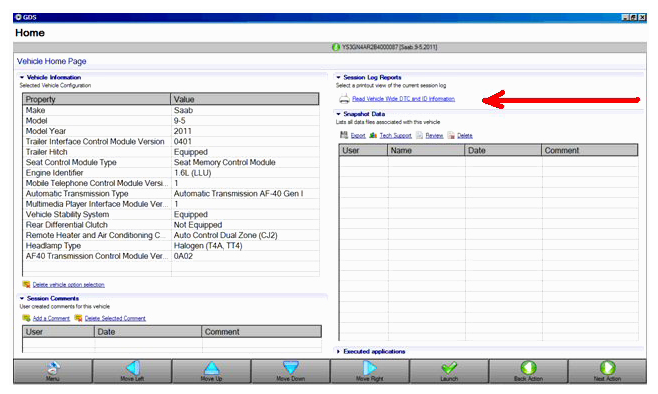Click the Add a Comment icon
658x394 pixels.
click(26, 318)
